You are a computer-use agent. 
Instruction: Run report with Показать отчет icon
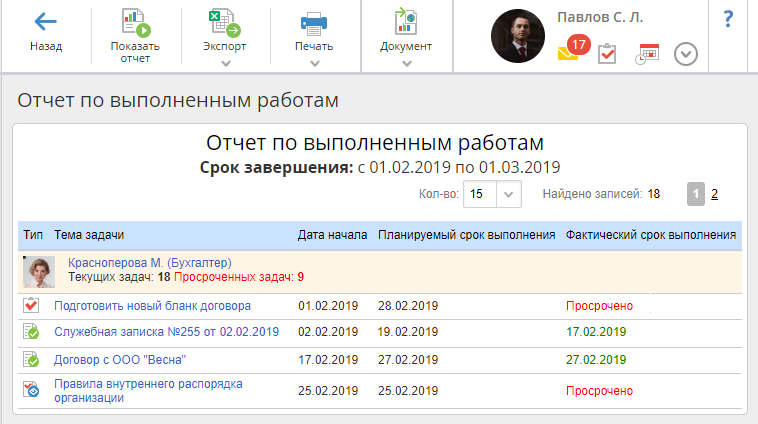click(x=135, y=23)
